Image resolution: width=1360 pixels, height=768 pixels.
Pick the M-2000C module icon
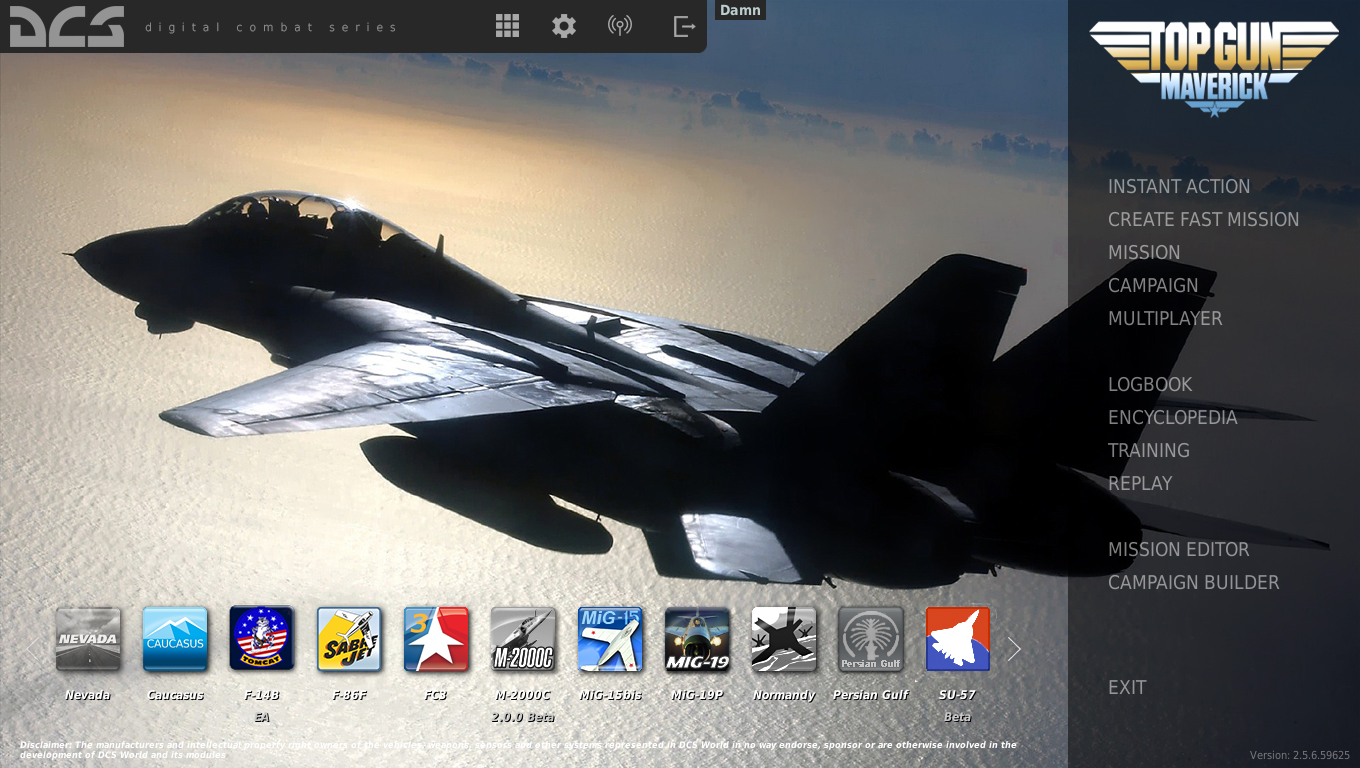pyautogui.click(x=523, y=639)
